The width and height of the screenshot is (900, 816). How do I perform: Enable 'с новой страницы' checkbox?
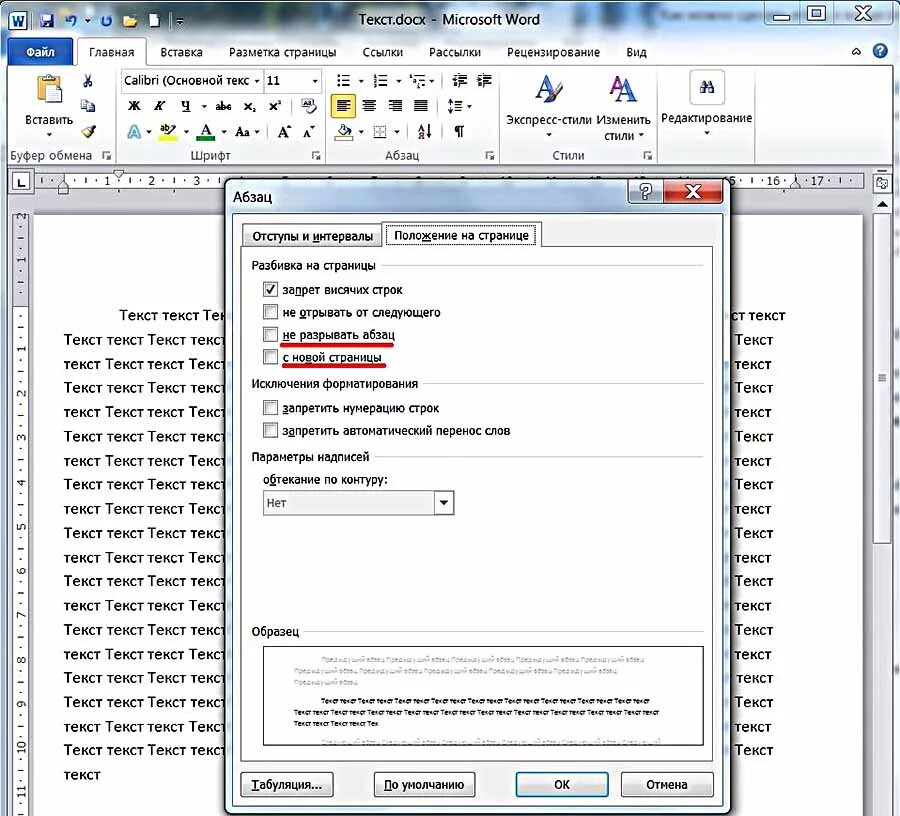[270, 357]
